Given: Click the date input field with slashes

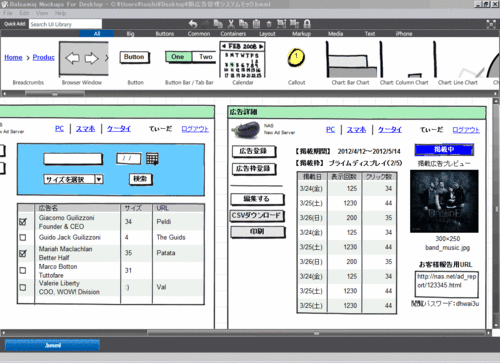Looking at the screenshot, I should 129,159.
